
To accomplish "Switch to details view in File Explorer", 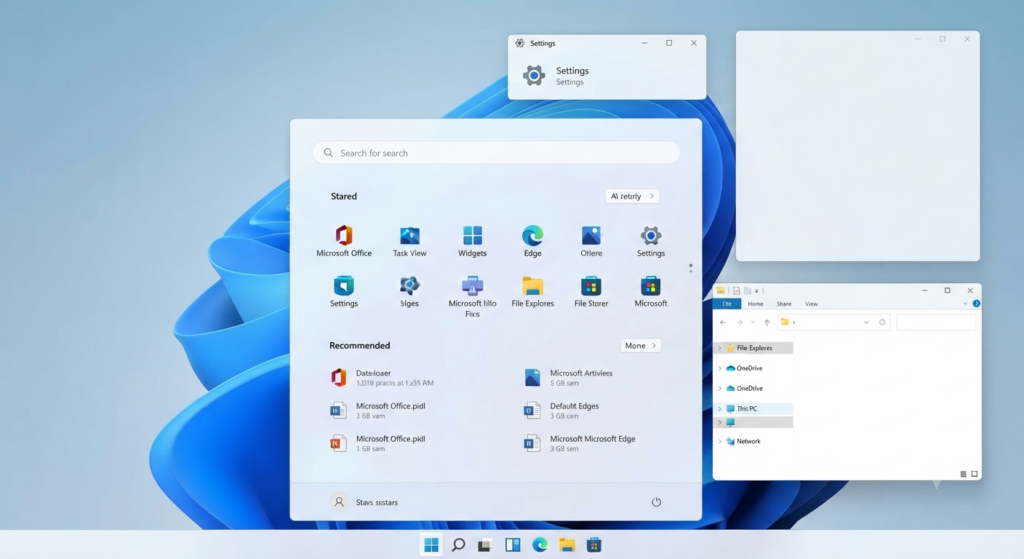I will coord(963,474).
